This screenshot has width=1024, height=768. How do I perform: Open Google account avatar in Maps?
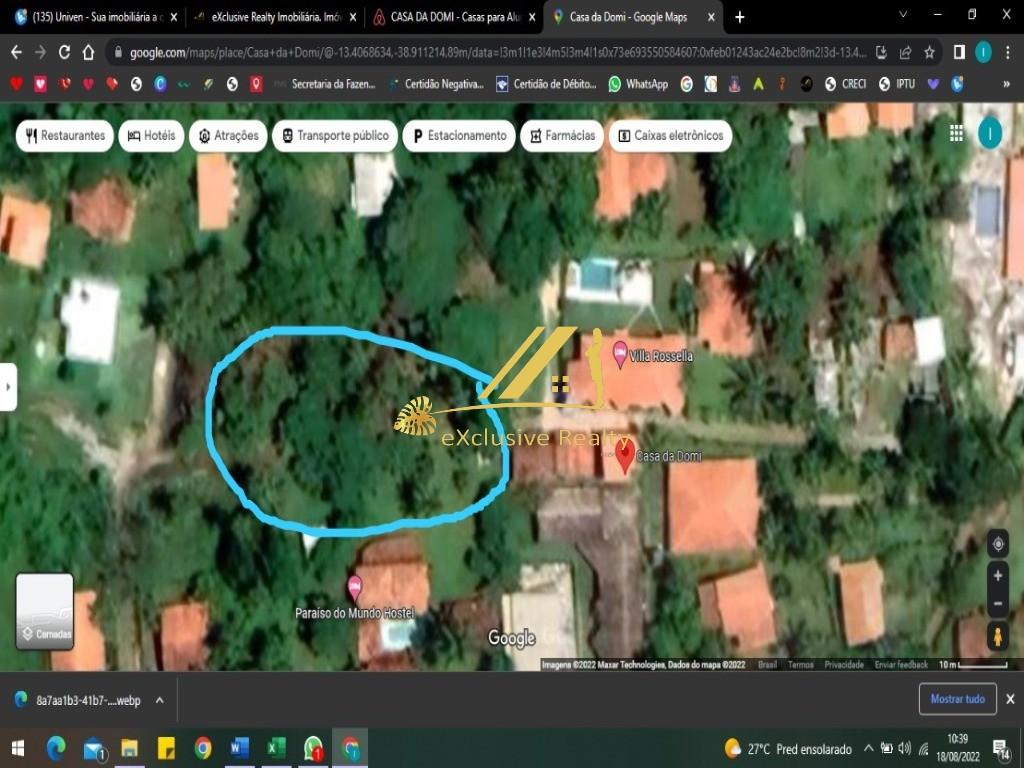click(990, 135)
